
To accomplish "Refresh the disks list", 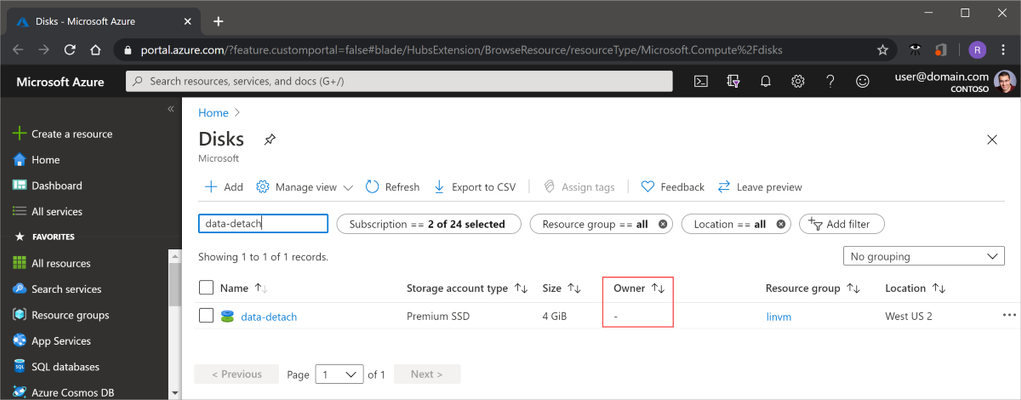I will (392, 187).
